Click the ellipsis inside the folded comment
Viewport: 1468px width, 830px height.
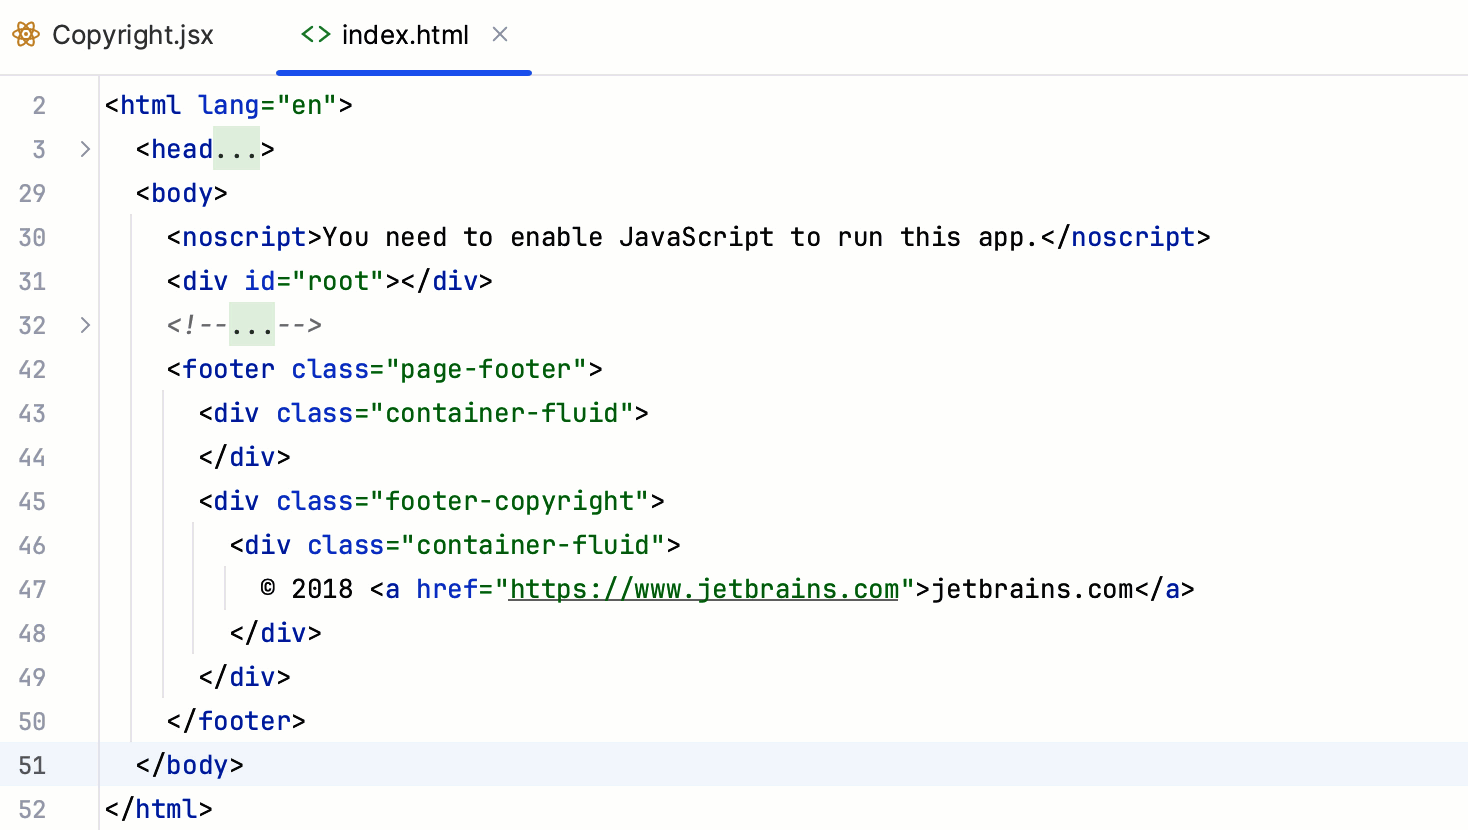point(251,325)
